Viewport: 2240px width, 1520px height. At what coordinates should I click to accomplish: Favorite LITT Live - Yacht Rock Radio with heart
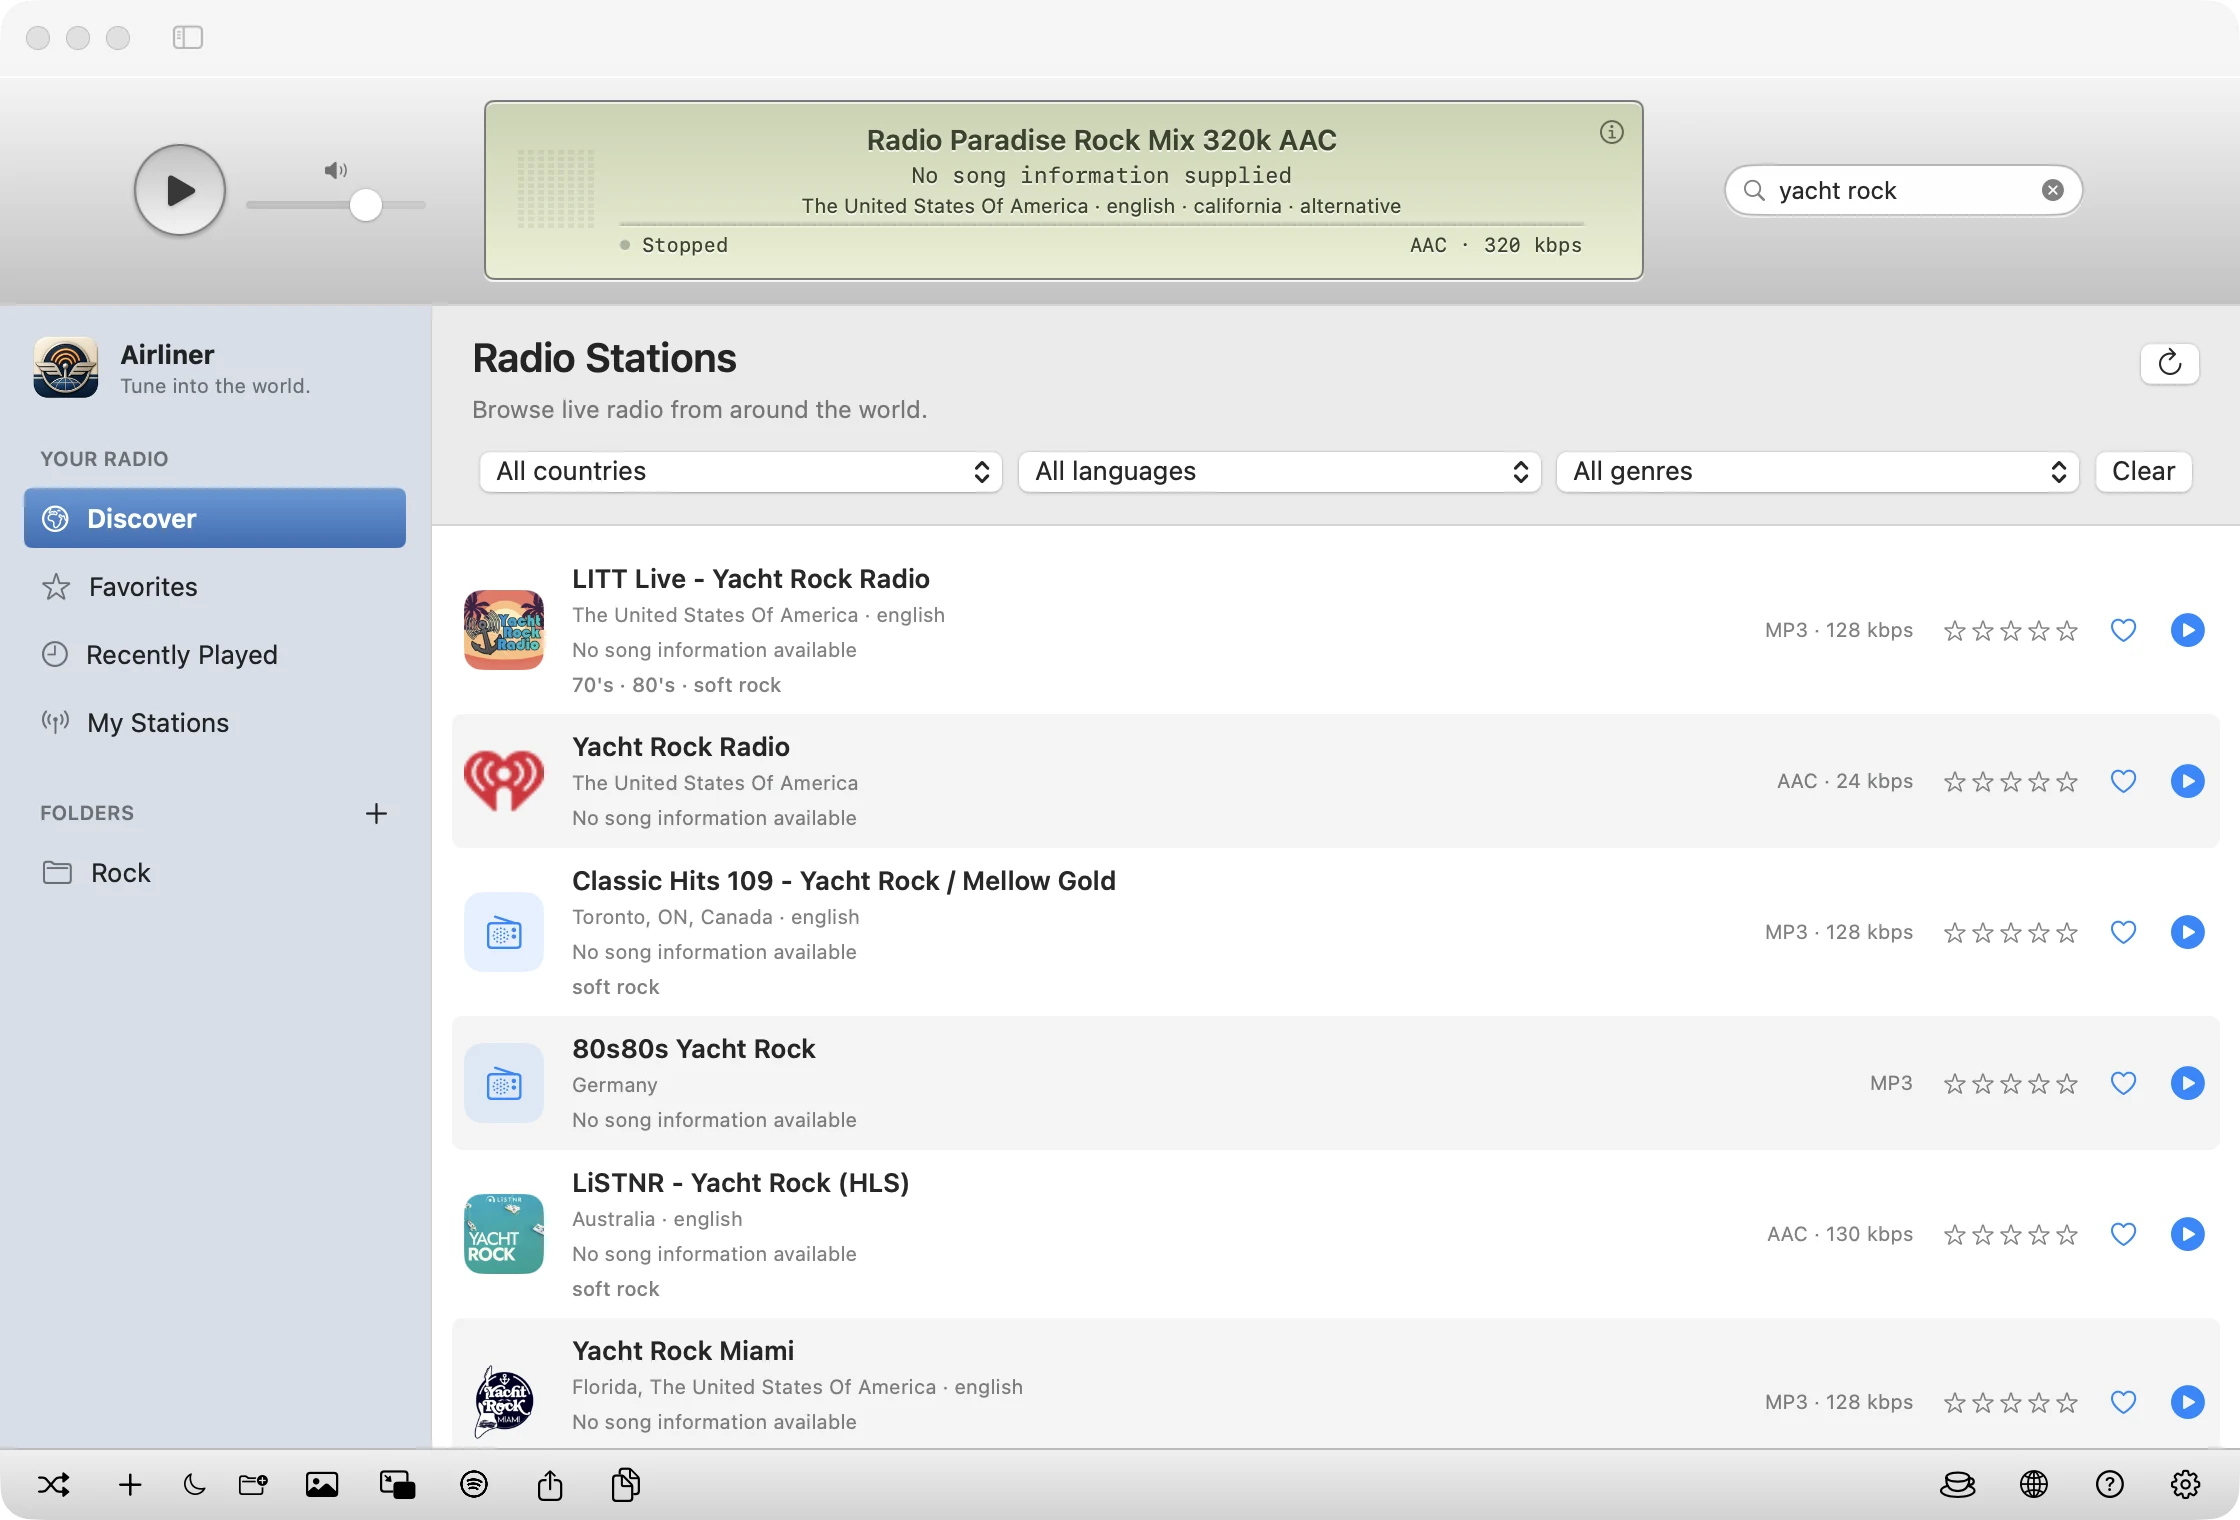pyautogui.click(x=2123, y=630)
